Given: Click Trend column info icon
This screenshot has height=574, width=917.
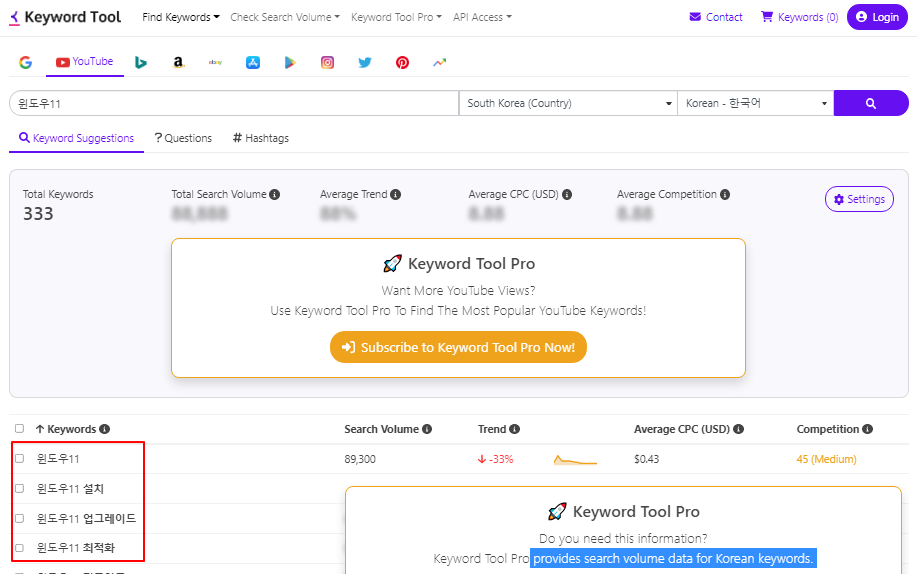Looking at the screenshot, I should pos(515,429).
